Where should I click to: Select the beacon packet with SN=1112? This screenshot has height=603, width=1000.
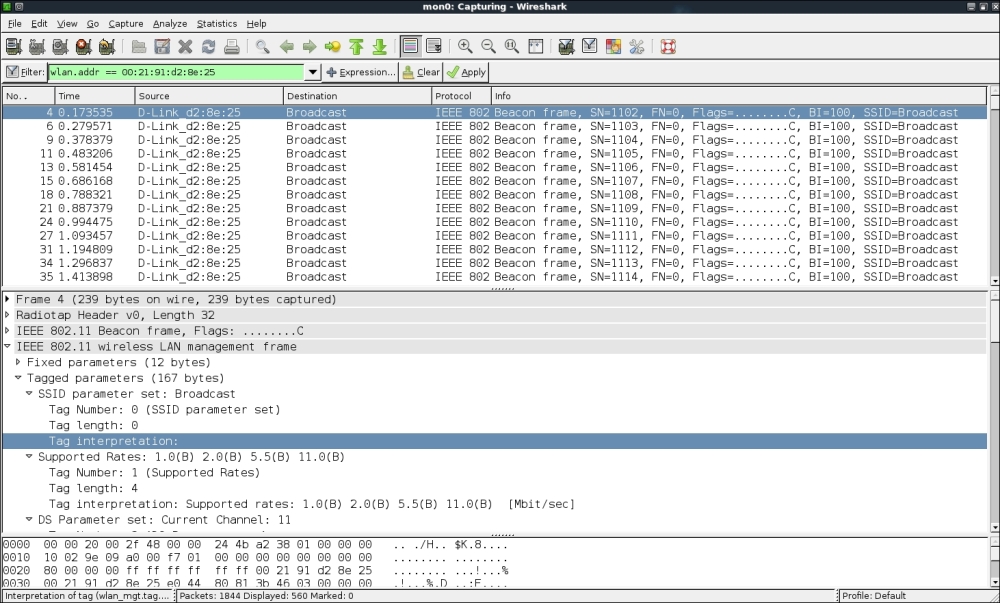[495, 249]
